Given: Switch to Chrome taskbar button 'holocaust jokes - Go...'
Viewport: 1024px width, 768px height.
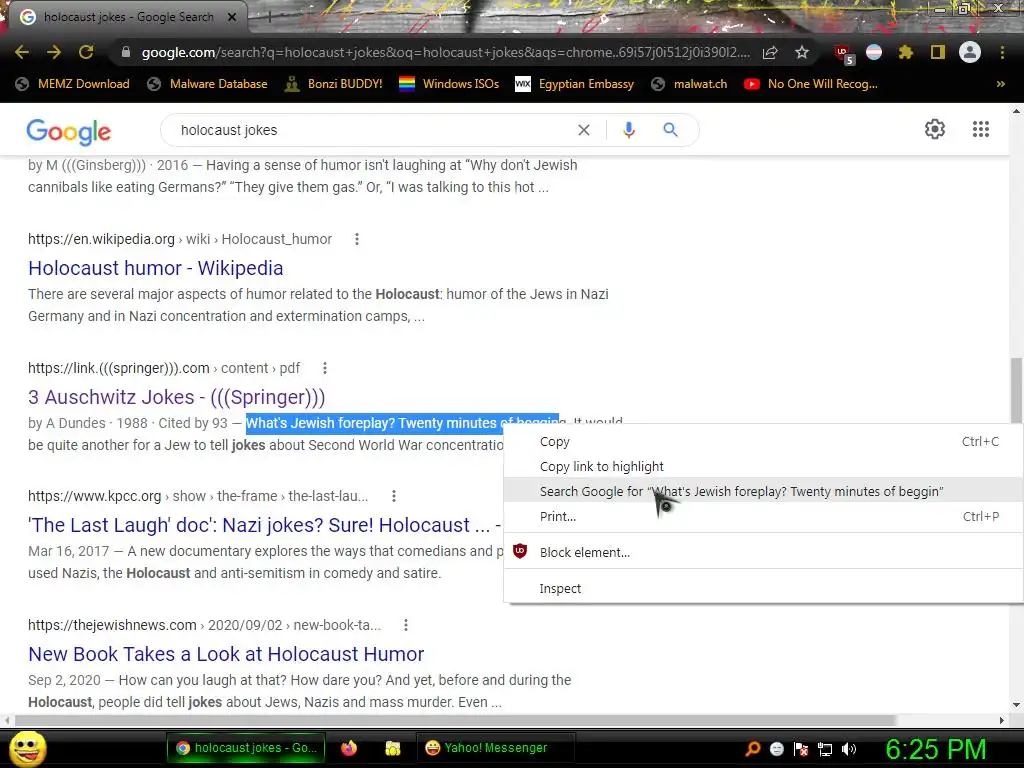Looking at the screenshot, I should tap(247, 748).
